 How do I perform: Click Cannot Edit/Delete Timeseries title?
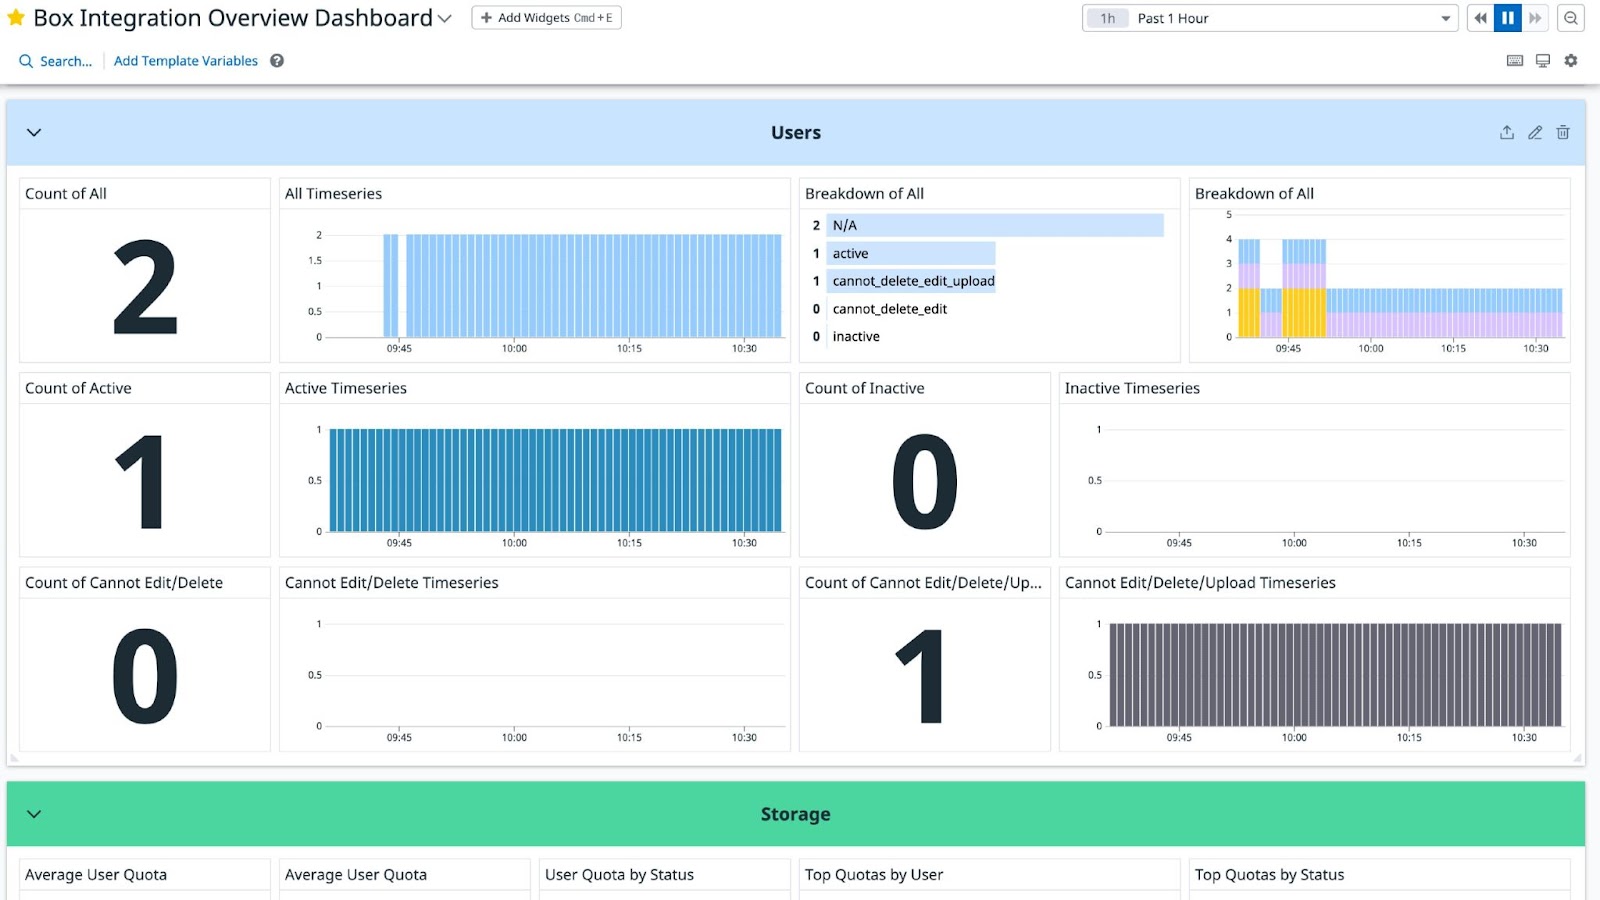392,583
